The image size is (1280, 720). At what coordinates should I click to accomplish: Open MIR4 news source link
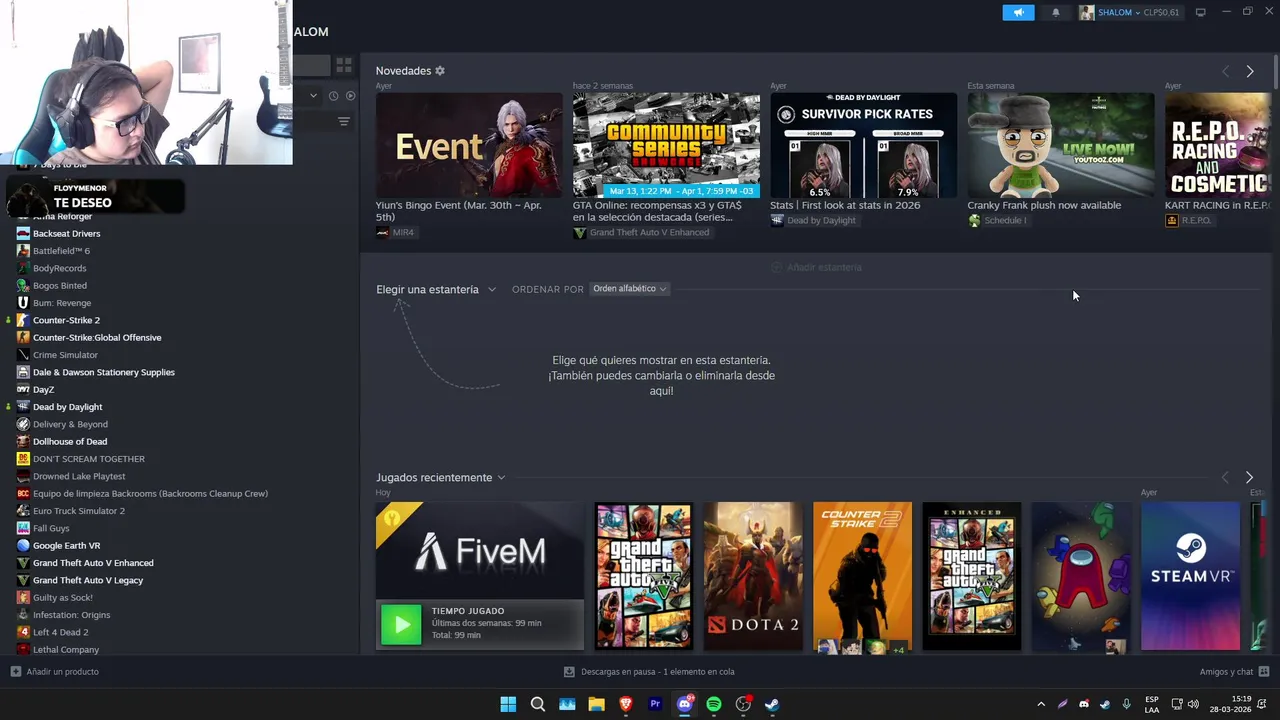(403, 232)
